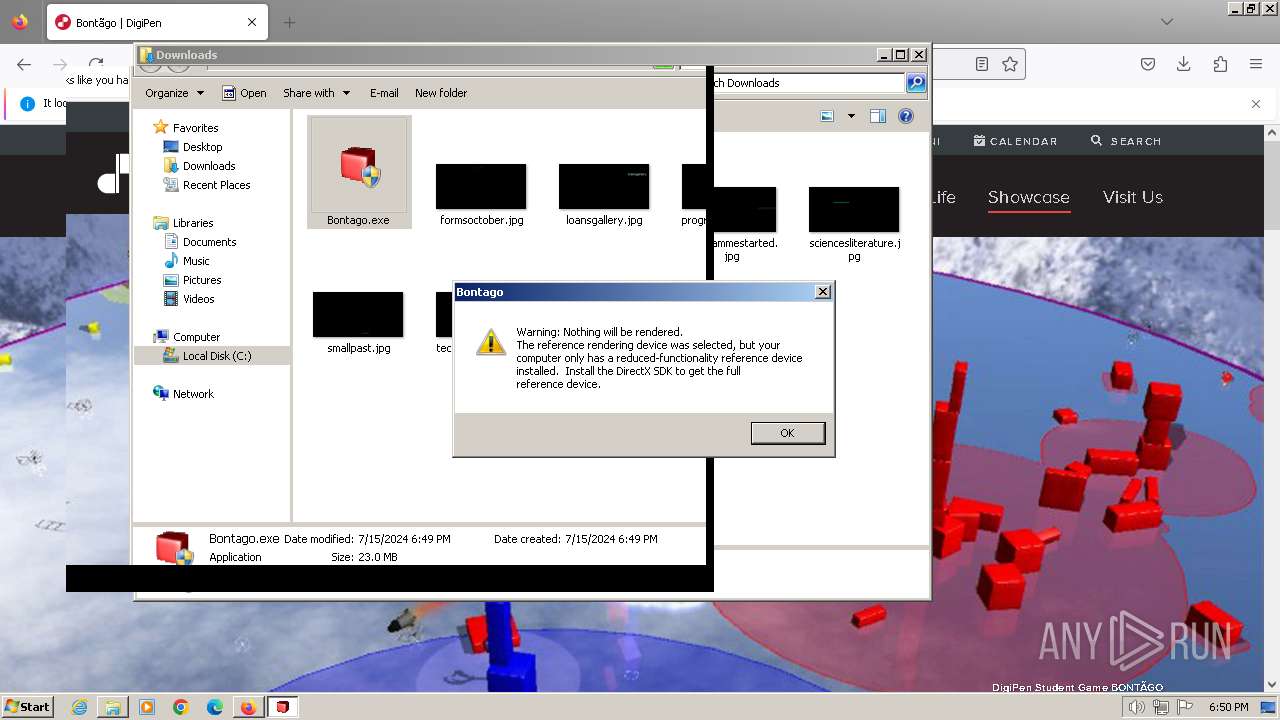The image size is (1280, 720).
Task: Open Internet Explorer from taskbar
Action: coord(79,707)
